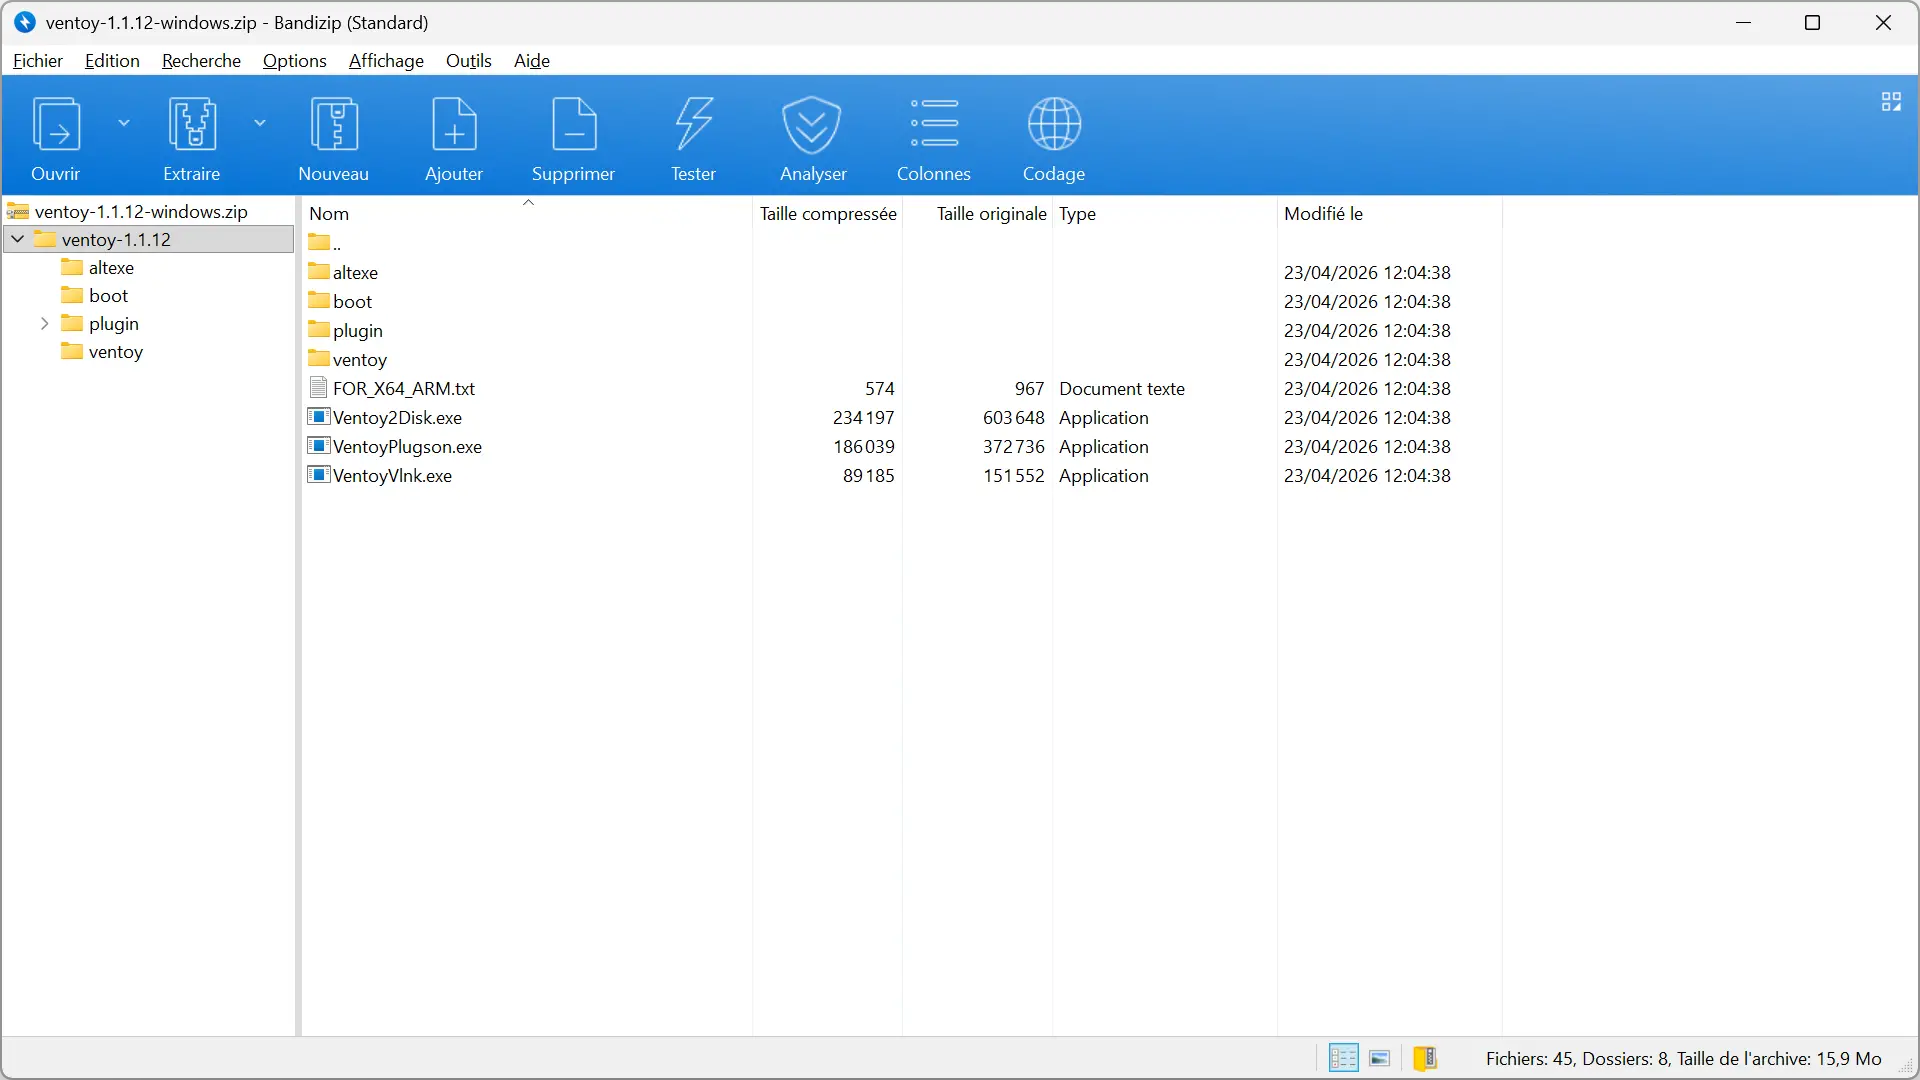
Task: Select plugin folder in the tree
Action: point(113,324)
